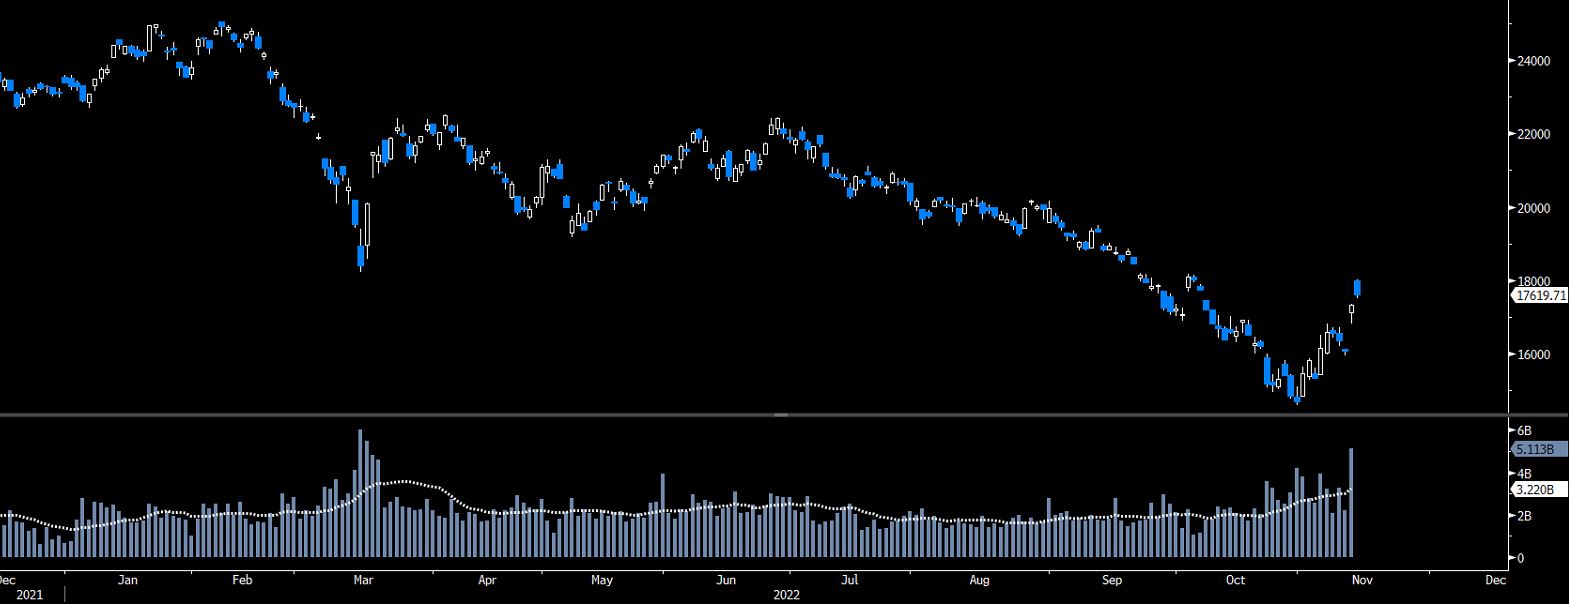This screenshot has width=1569, height=604.
Task: Click the pane divider handle between price and volume
Action: (x=781, y=414)
